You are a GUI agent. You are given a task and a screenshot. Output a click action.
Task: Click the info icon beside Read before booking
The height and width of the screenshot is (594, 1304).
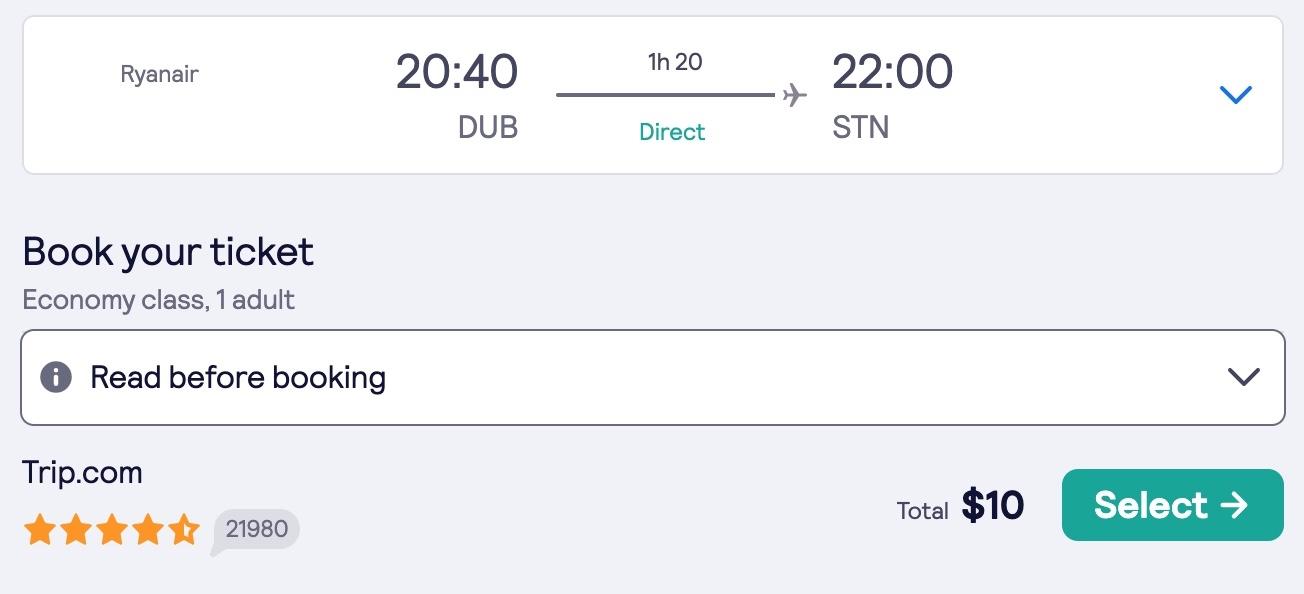[56, 377]
